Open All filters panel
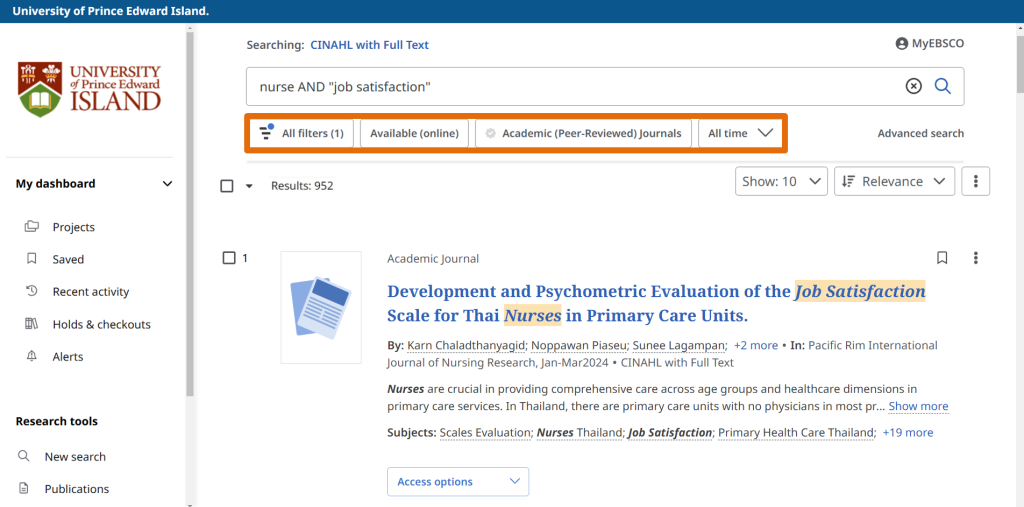Image resolution: width=1024 pixels, height=507 pixels. (x=301, y=133)
